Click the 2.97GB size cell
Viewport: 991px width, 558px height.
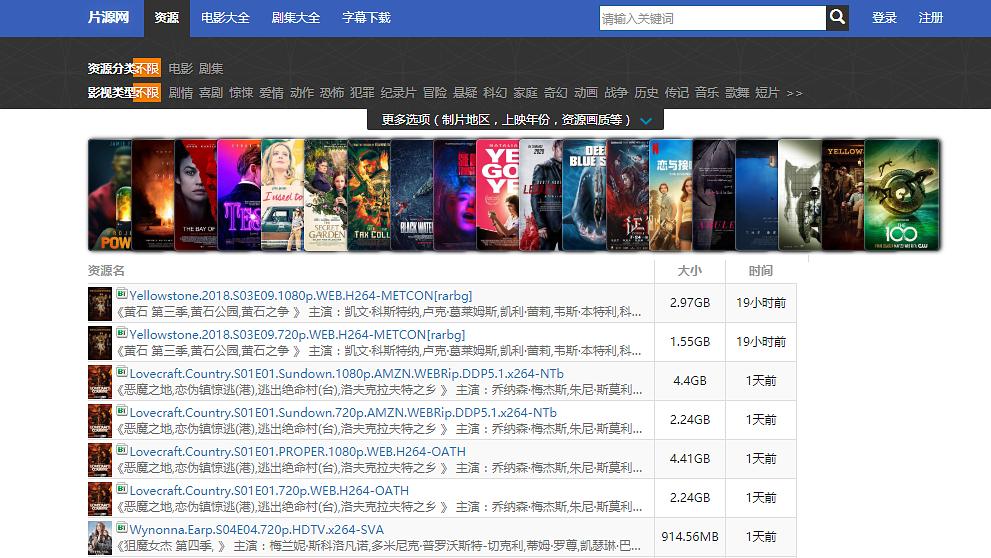690,303
